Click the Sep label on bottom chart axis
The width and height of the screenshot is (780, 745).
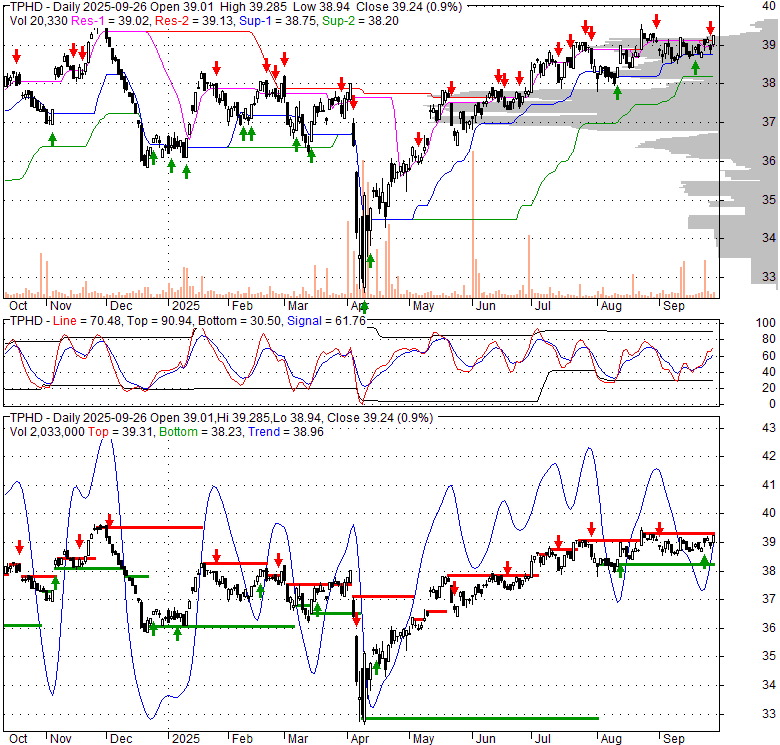pos(674,739)
